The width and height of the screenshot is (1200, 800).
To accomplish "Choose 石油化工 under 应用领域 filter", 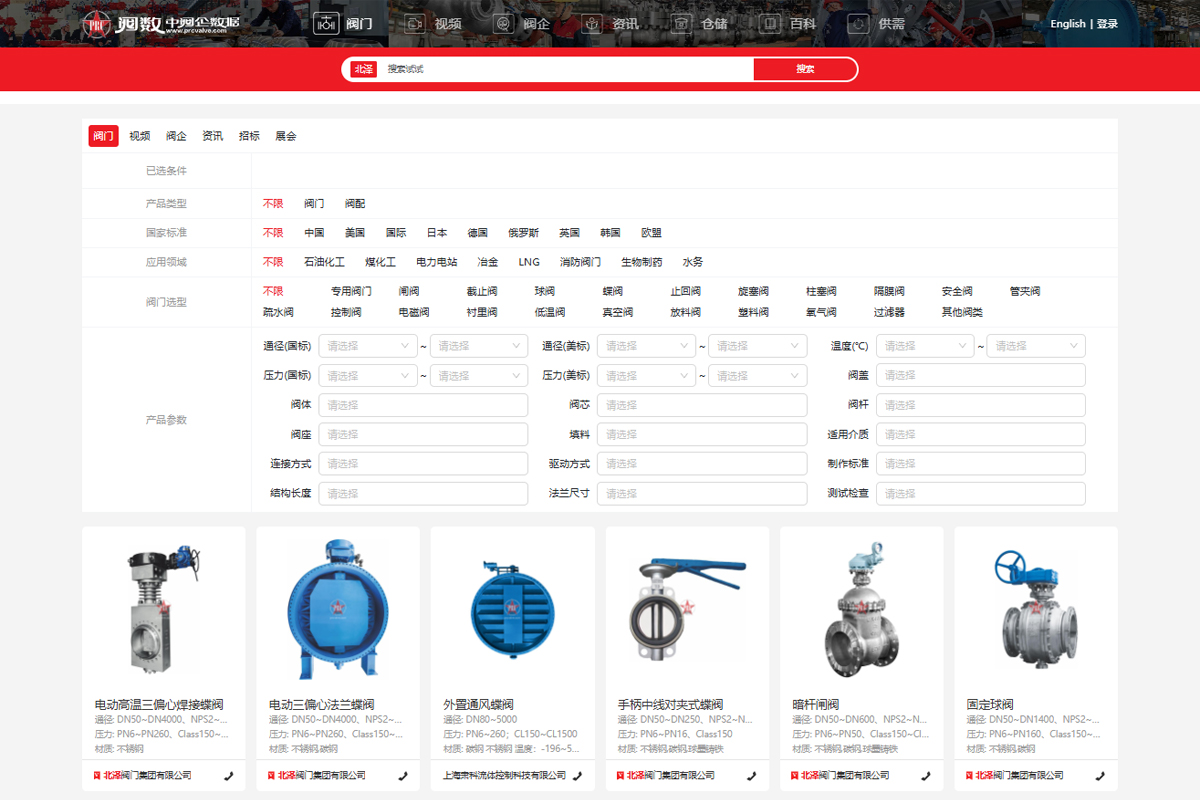I will [x=324, y=262].
